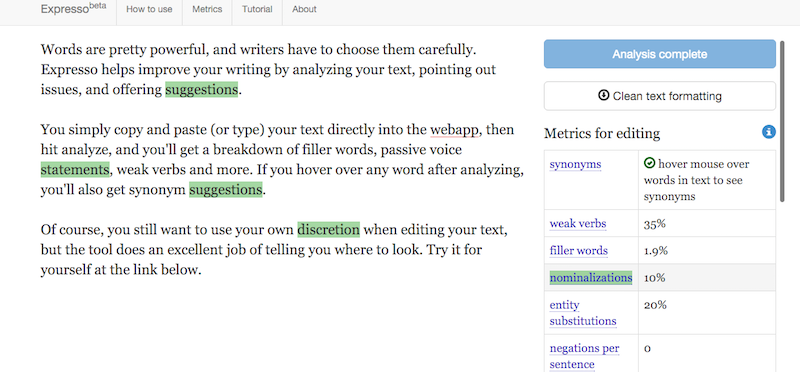Click highlighted word statements in the text
800x372 pixels.
coord(75,170)
